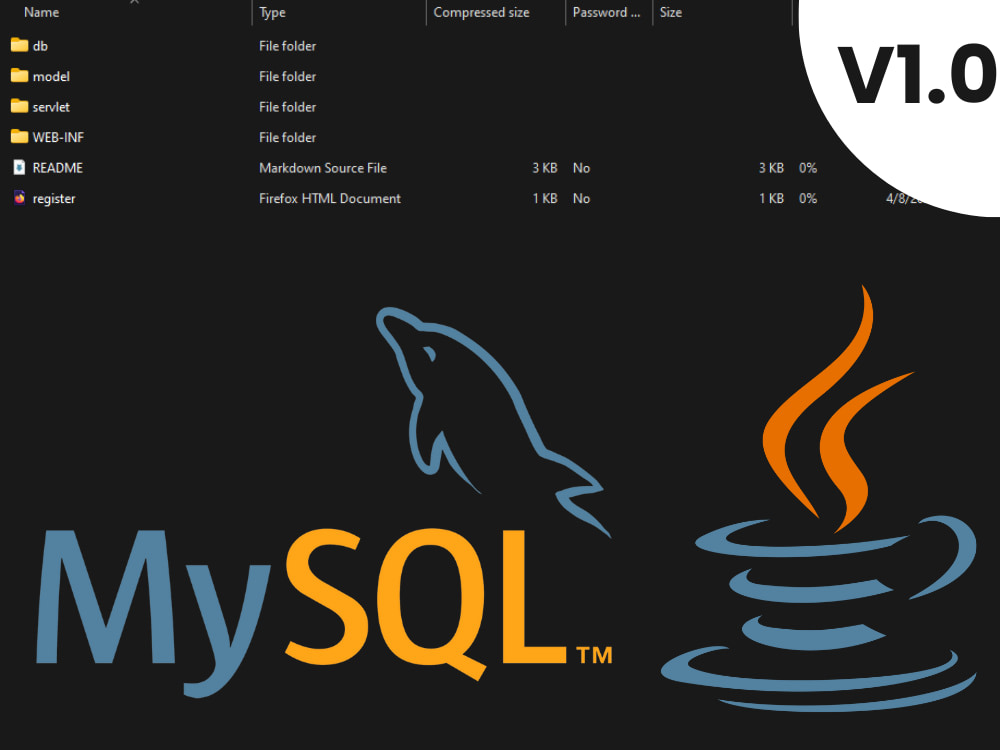Select the 'db' file name

pyautogui.click(x=40, y=46)
